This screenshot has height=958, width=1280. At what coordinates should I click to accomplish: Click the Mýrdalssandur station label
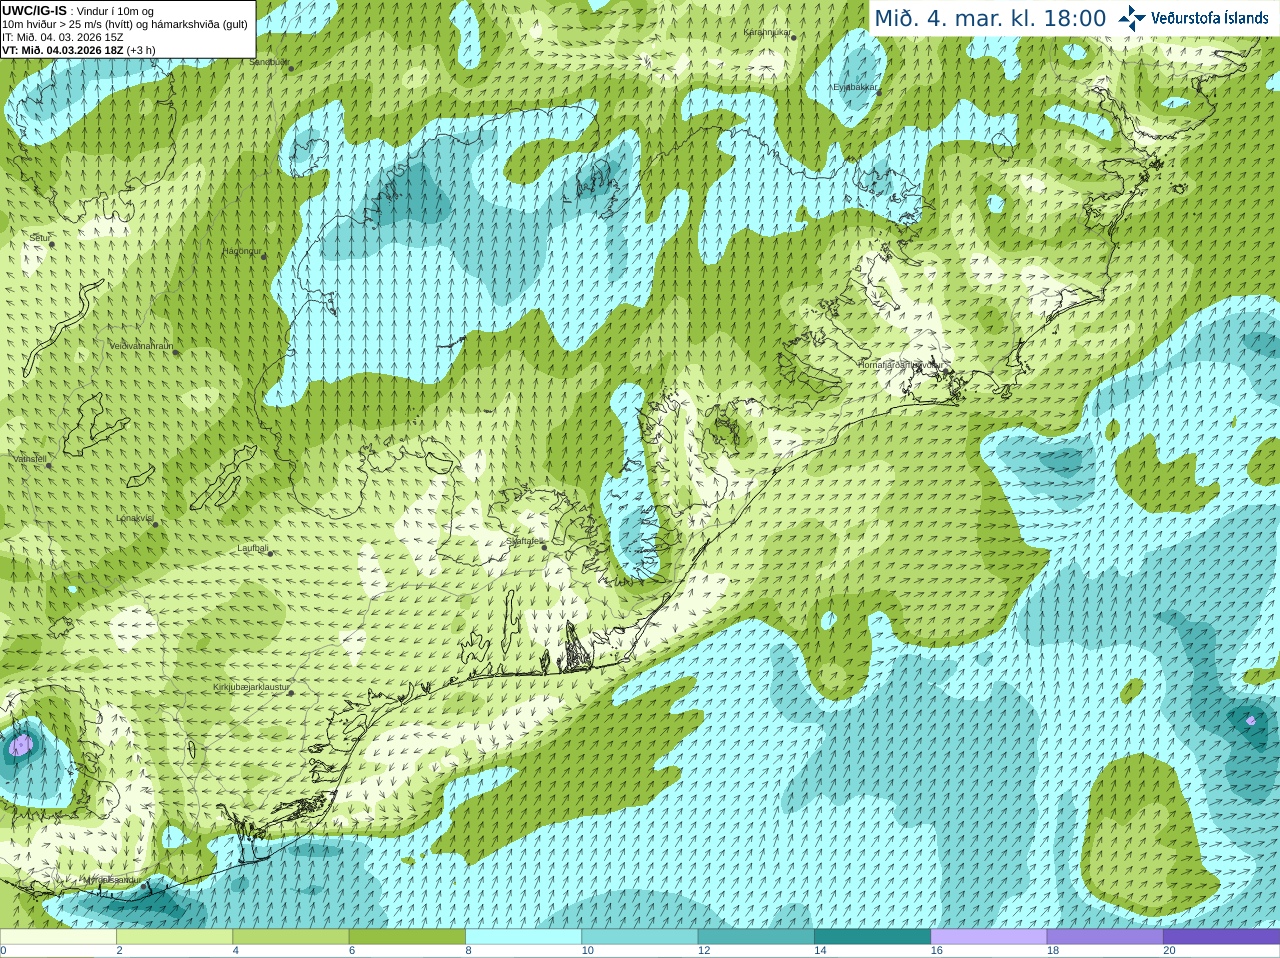(x=112, y=880)
